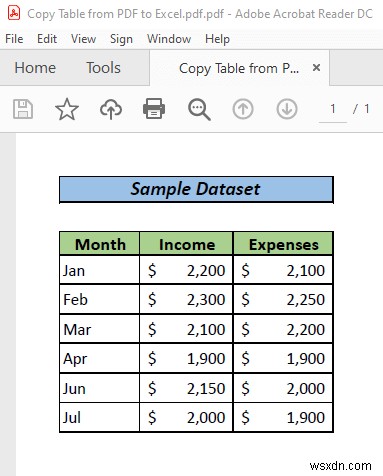Add a bookmark with the star icon
Image resolution: width=383 pixels, height=476 pixels.
[x=67, y=109]
